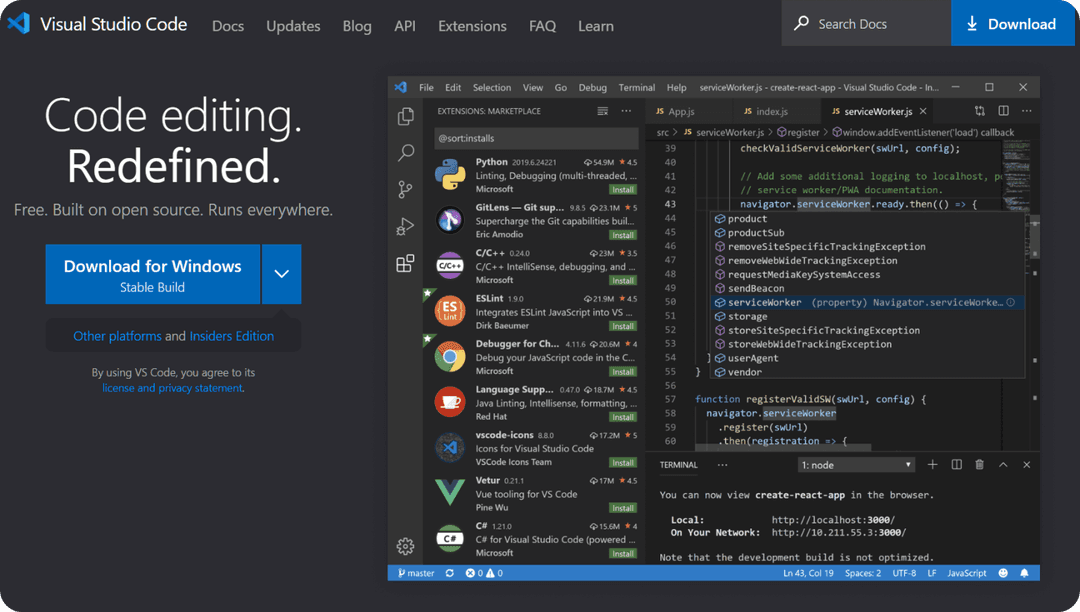Kill terminal with trash icon
This screenshot has width=1080, height=612.
click(979, 465)
